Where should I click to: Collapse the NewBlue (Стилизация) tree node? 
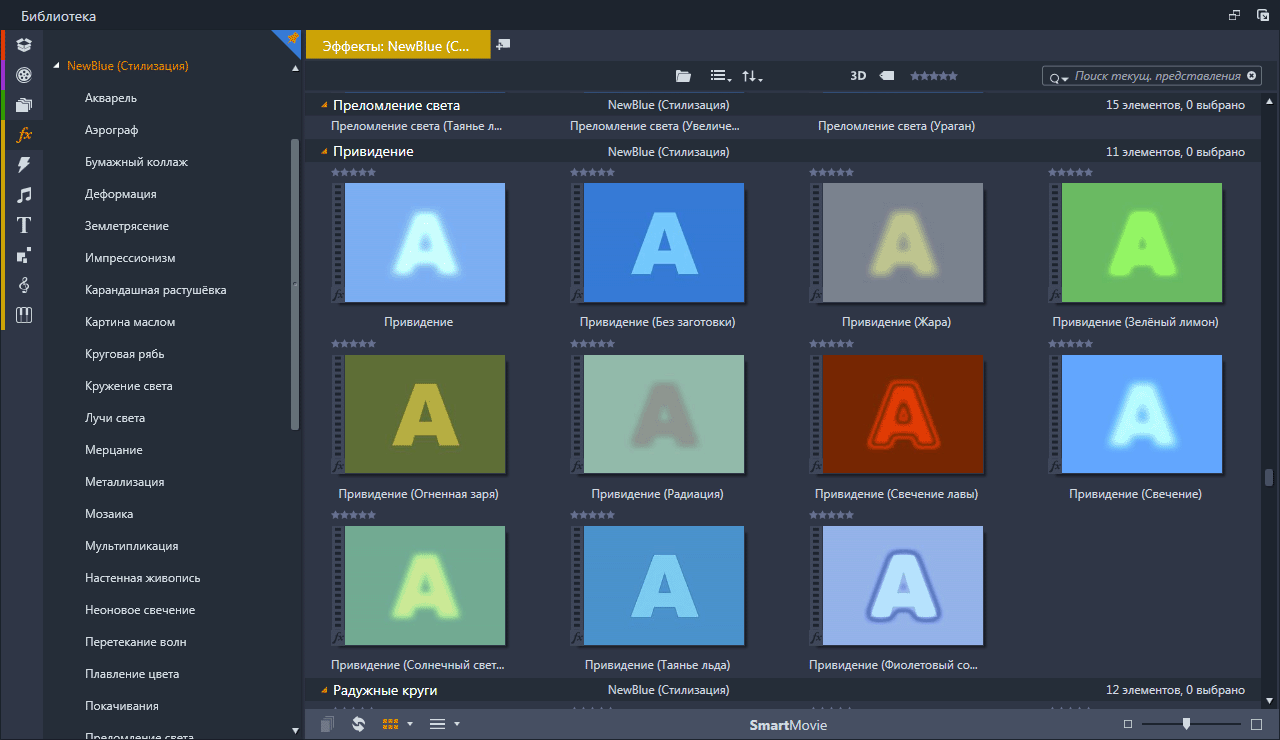[x=56, y=67]
